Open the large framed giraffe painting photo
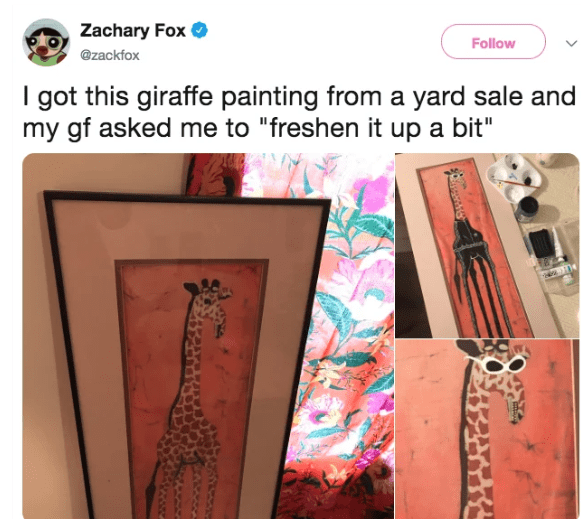The height and width of the screenshot is (519, 581). (x=208, y=336)
